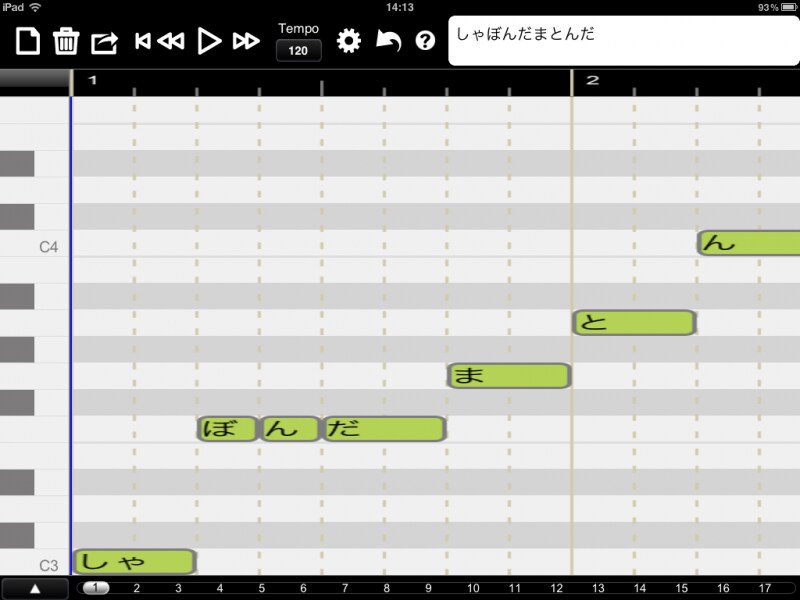Skip back to the song beginning
This screenshot has width=800, height=600.
(x=143, y=39)
